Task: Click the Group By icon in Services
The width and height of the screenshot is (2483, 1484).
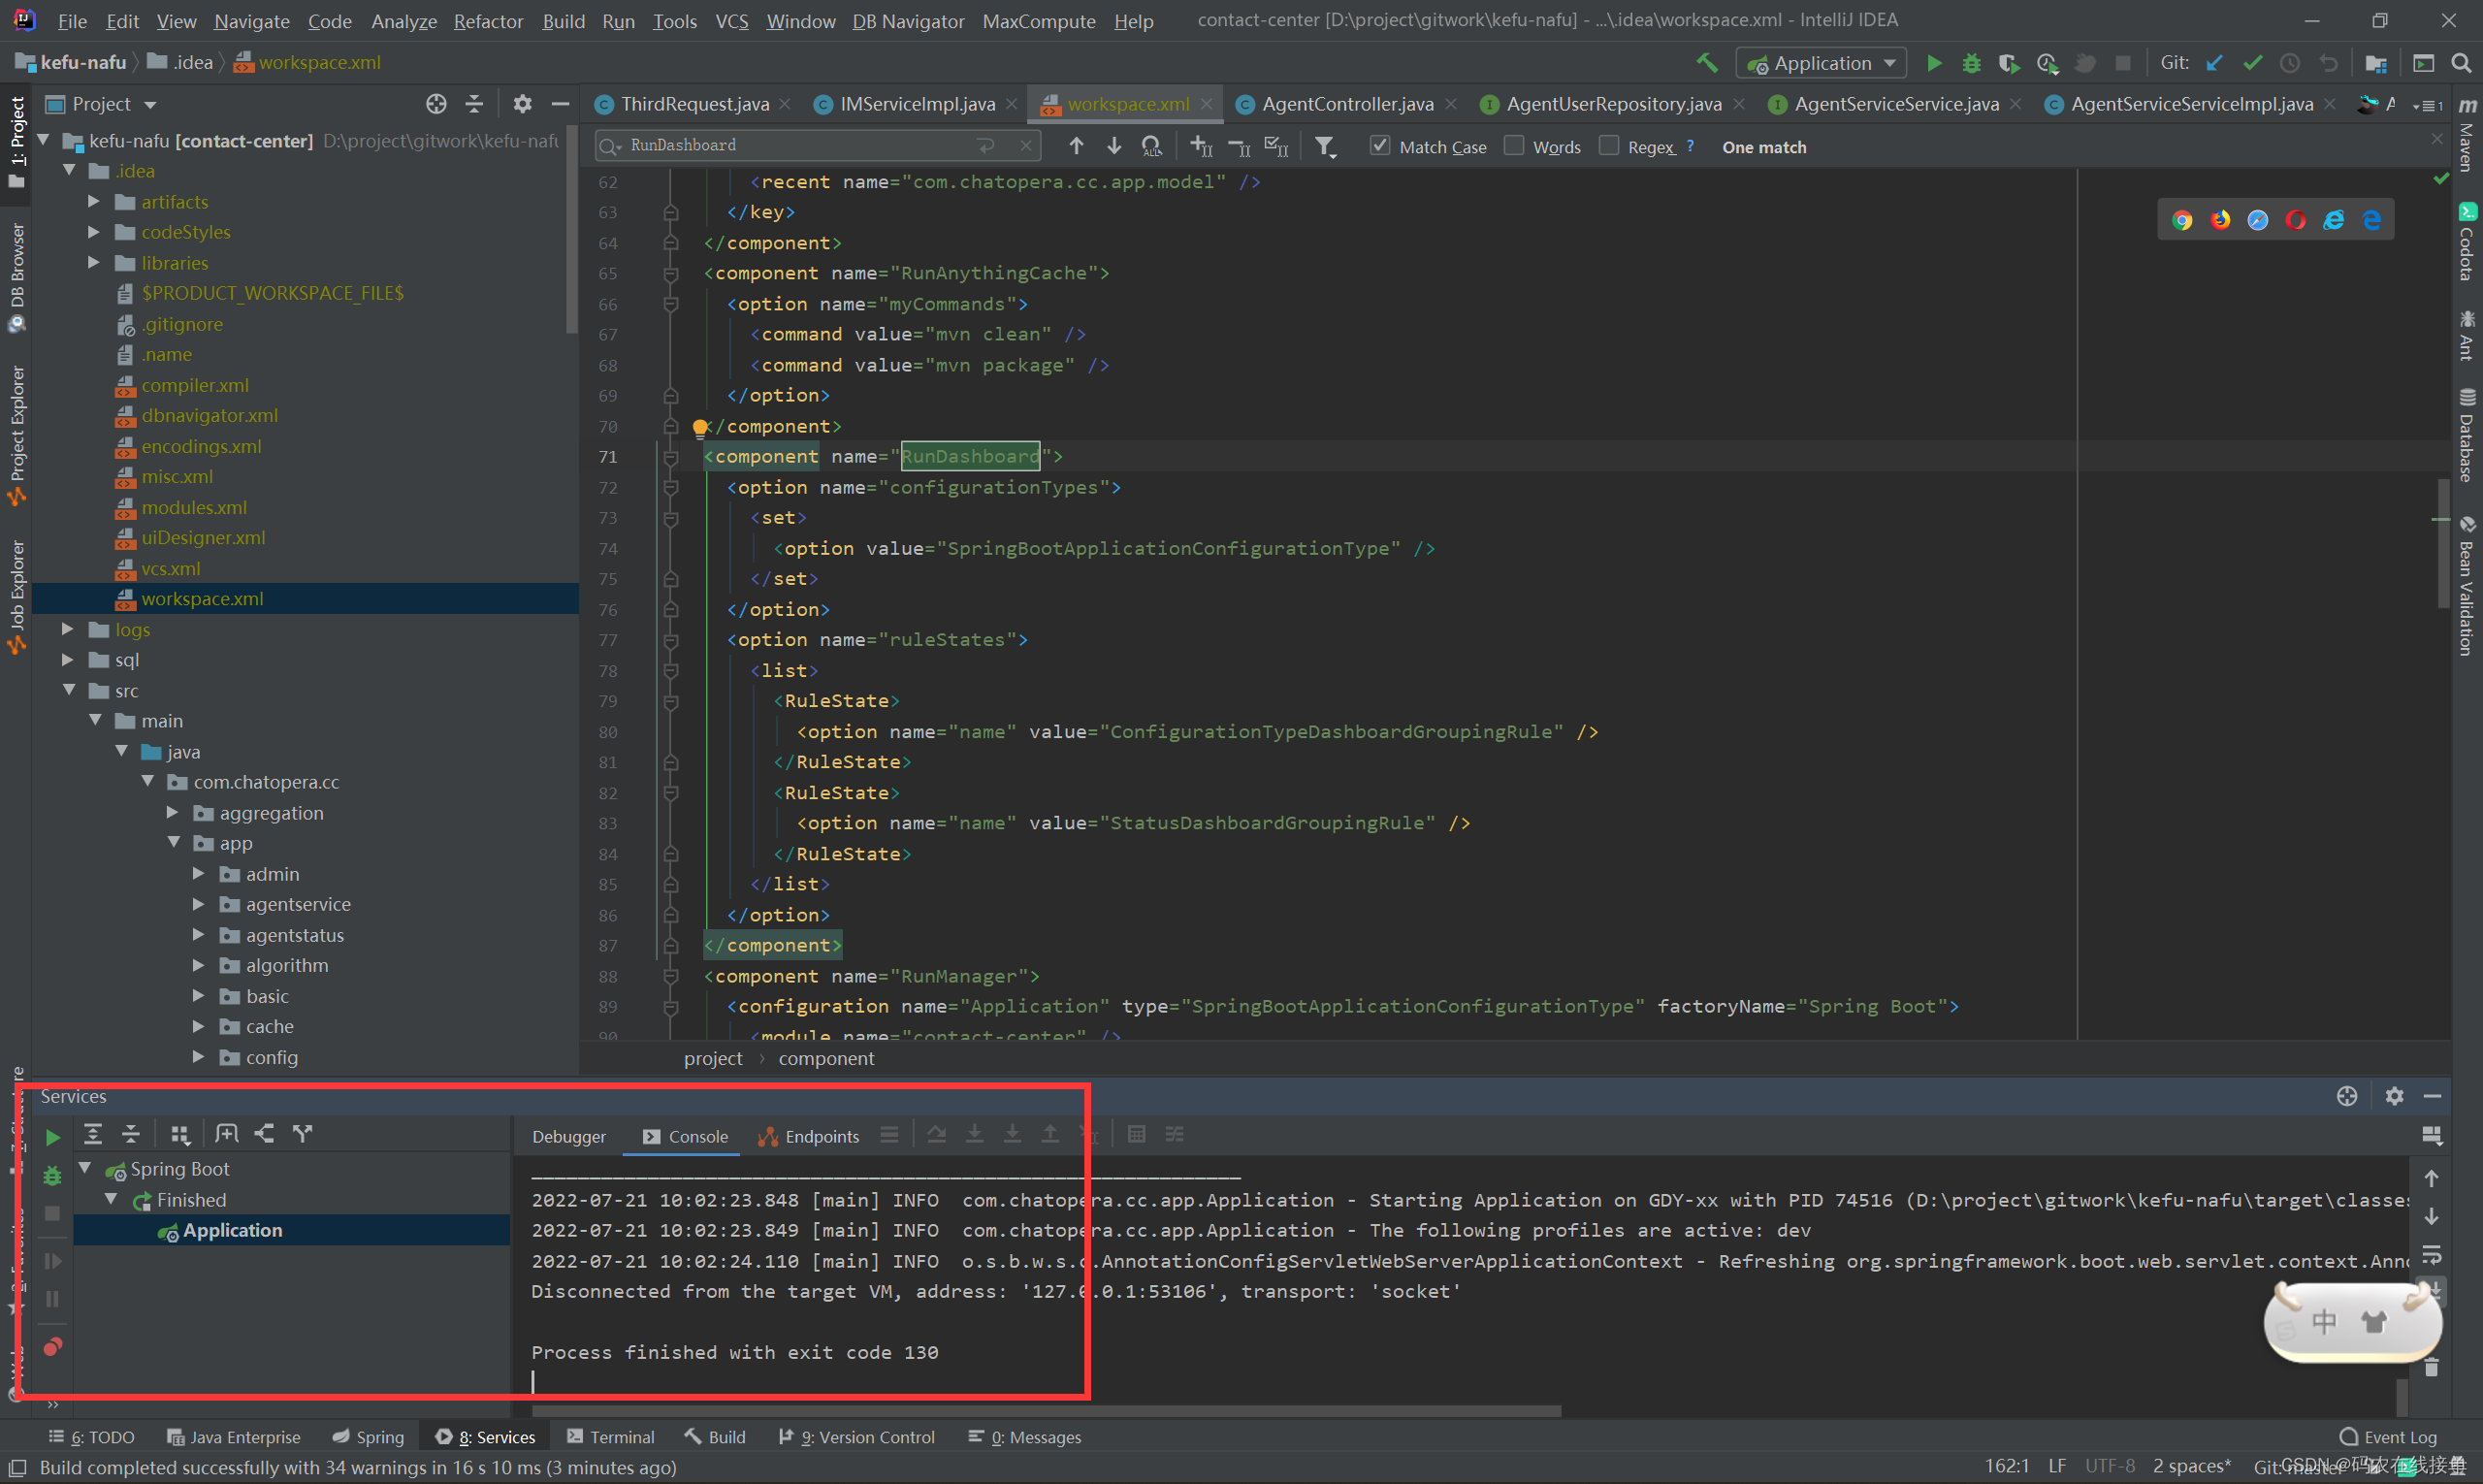Action: (179, 1134)
